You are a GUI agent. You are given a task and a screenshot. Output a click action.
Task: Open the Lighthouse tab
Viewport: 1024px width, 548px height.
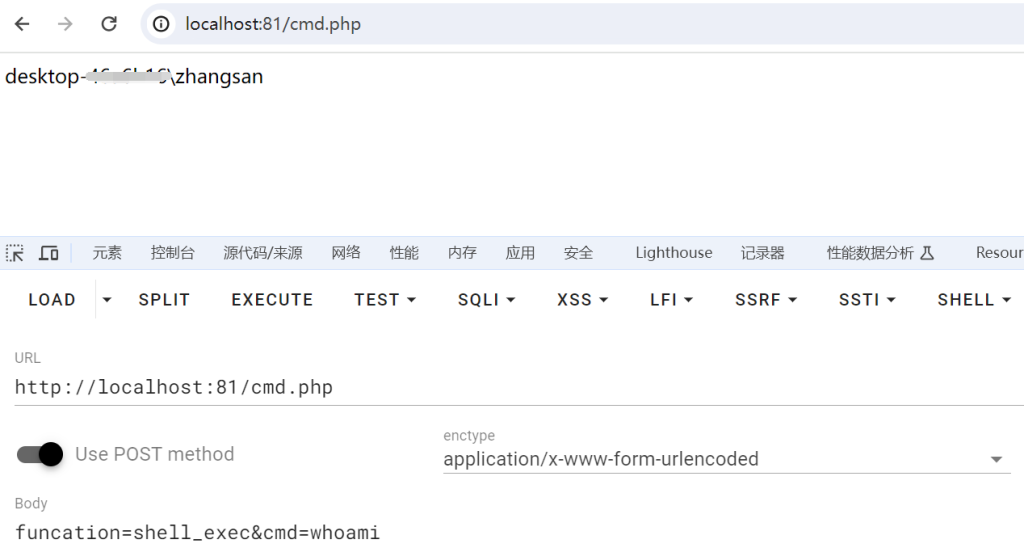point(674,253)
